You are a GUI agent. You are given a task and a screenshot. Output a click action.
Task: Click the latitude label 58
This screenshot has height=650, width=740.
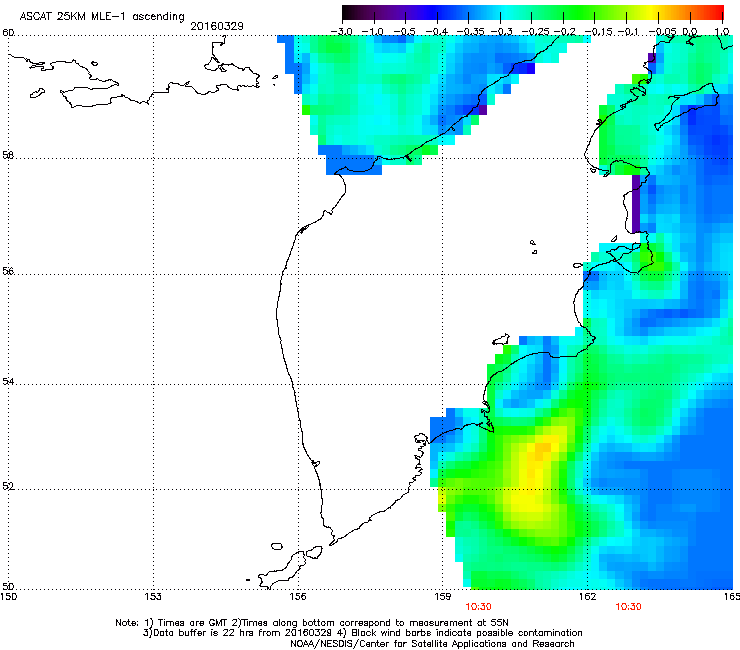pos(8,155)
